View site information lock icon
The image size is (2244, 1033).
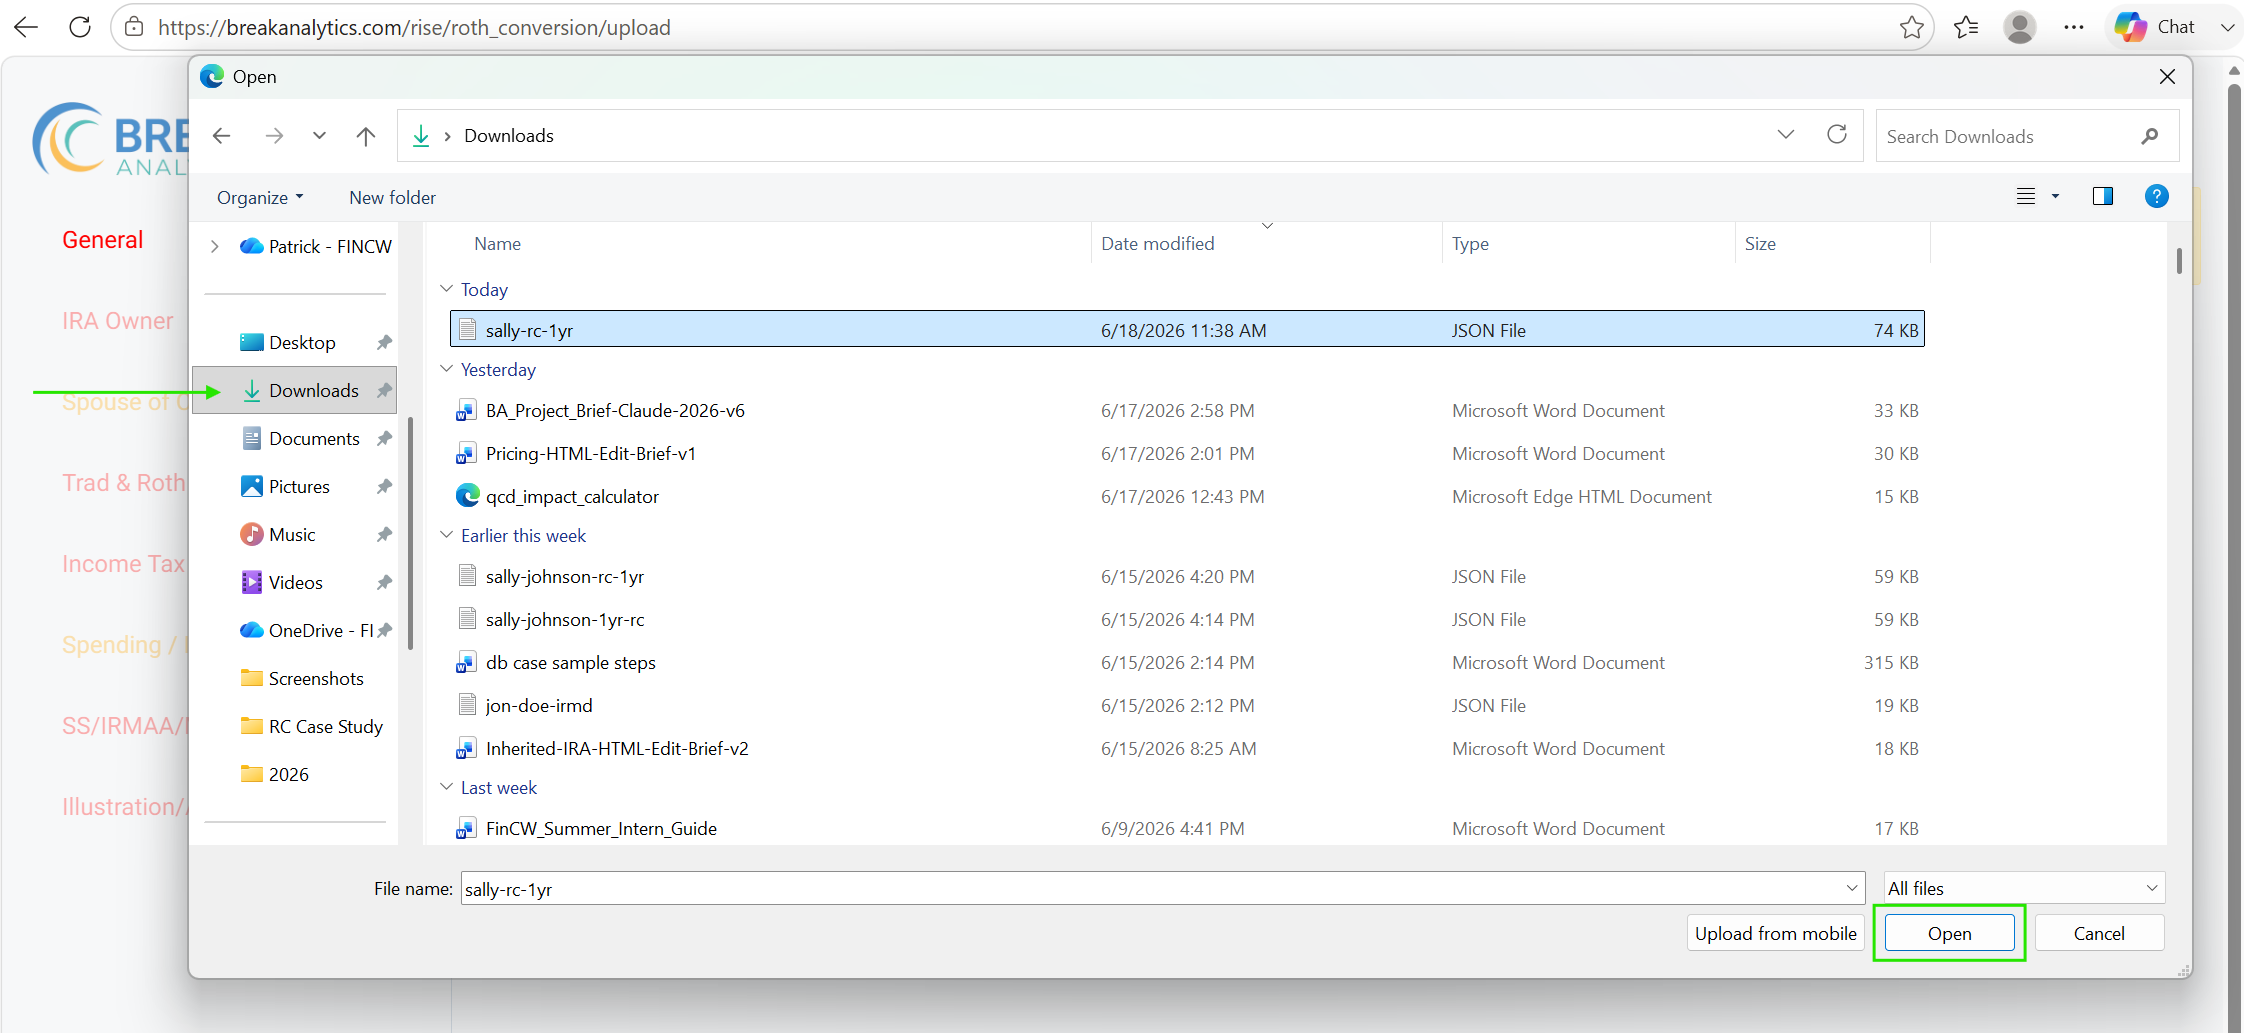(134, 27)
